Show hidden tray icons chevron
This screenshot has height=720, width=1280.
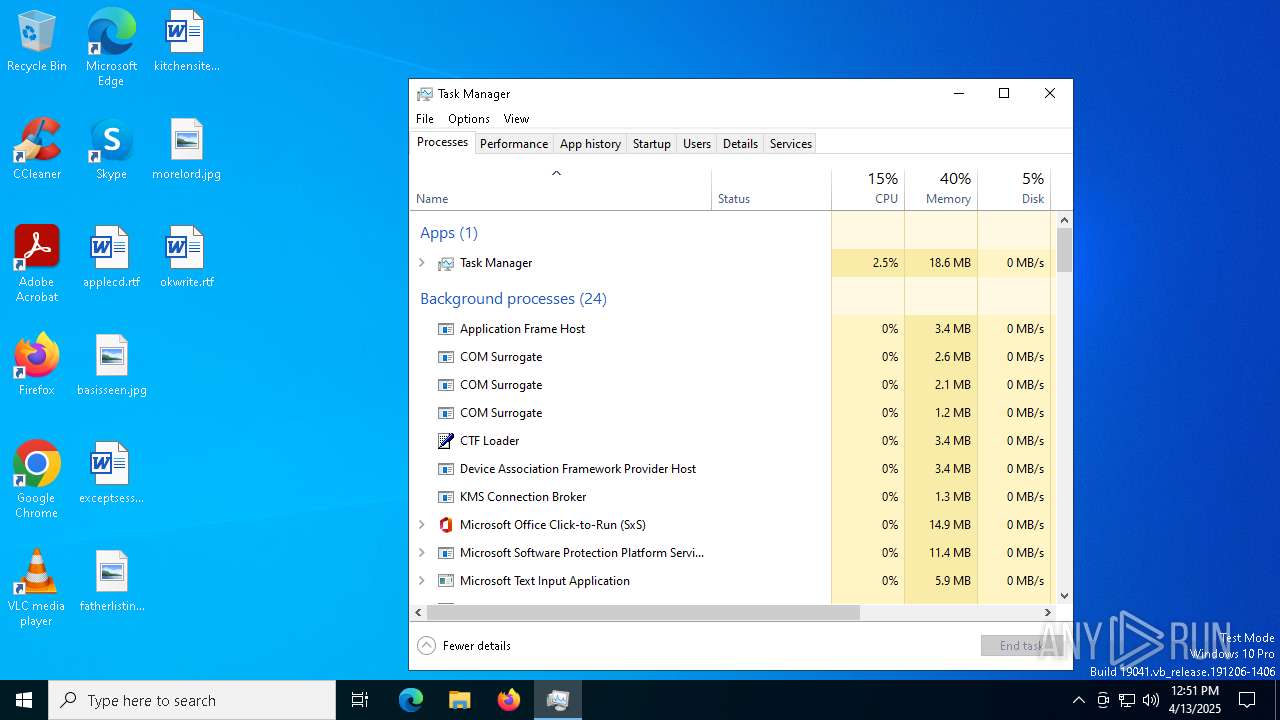pos(1078,700)
